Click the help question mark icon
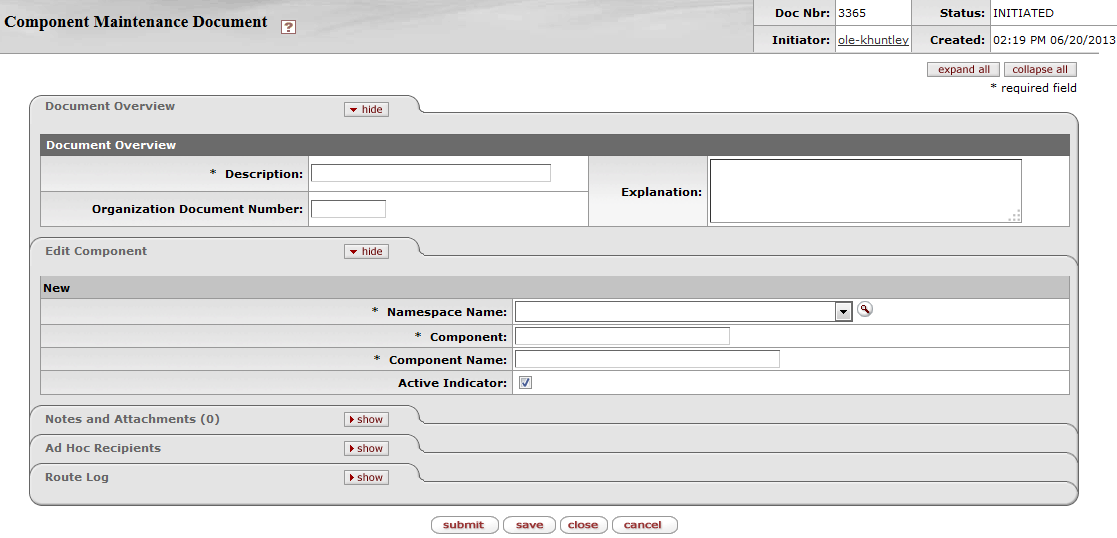The height and width of the screenshot is (538, 1117). [x=288, y=28]
